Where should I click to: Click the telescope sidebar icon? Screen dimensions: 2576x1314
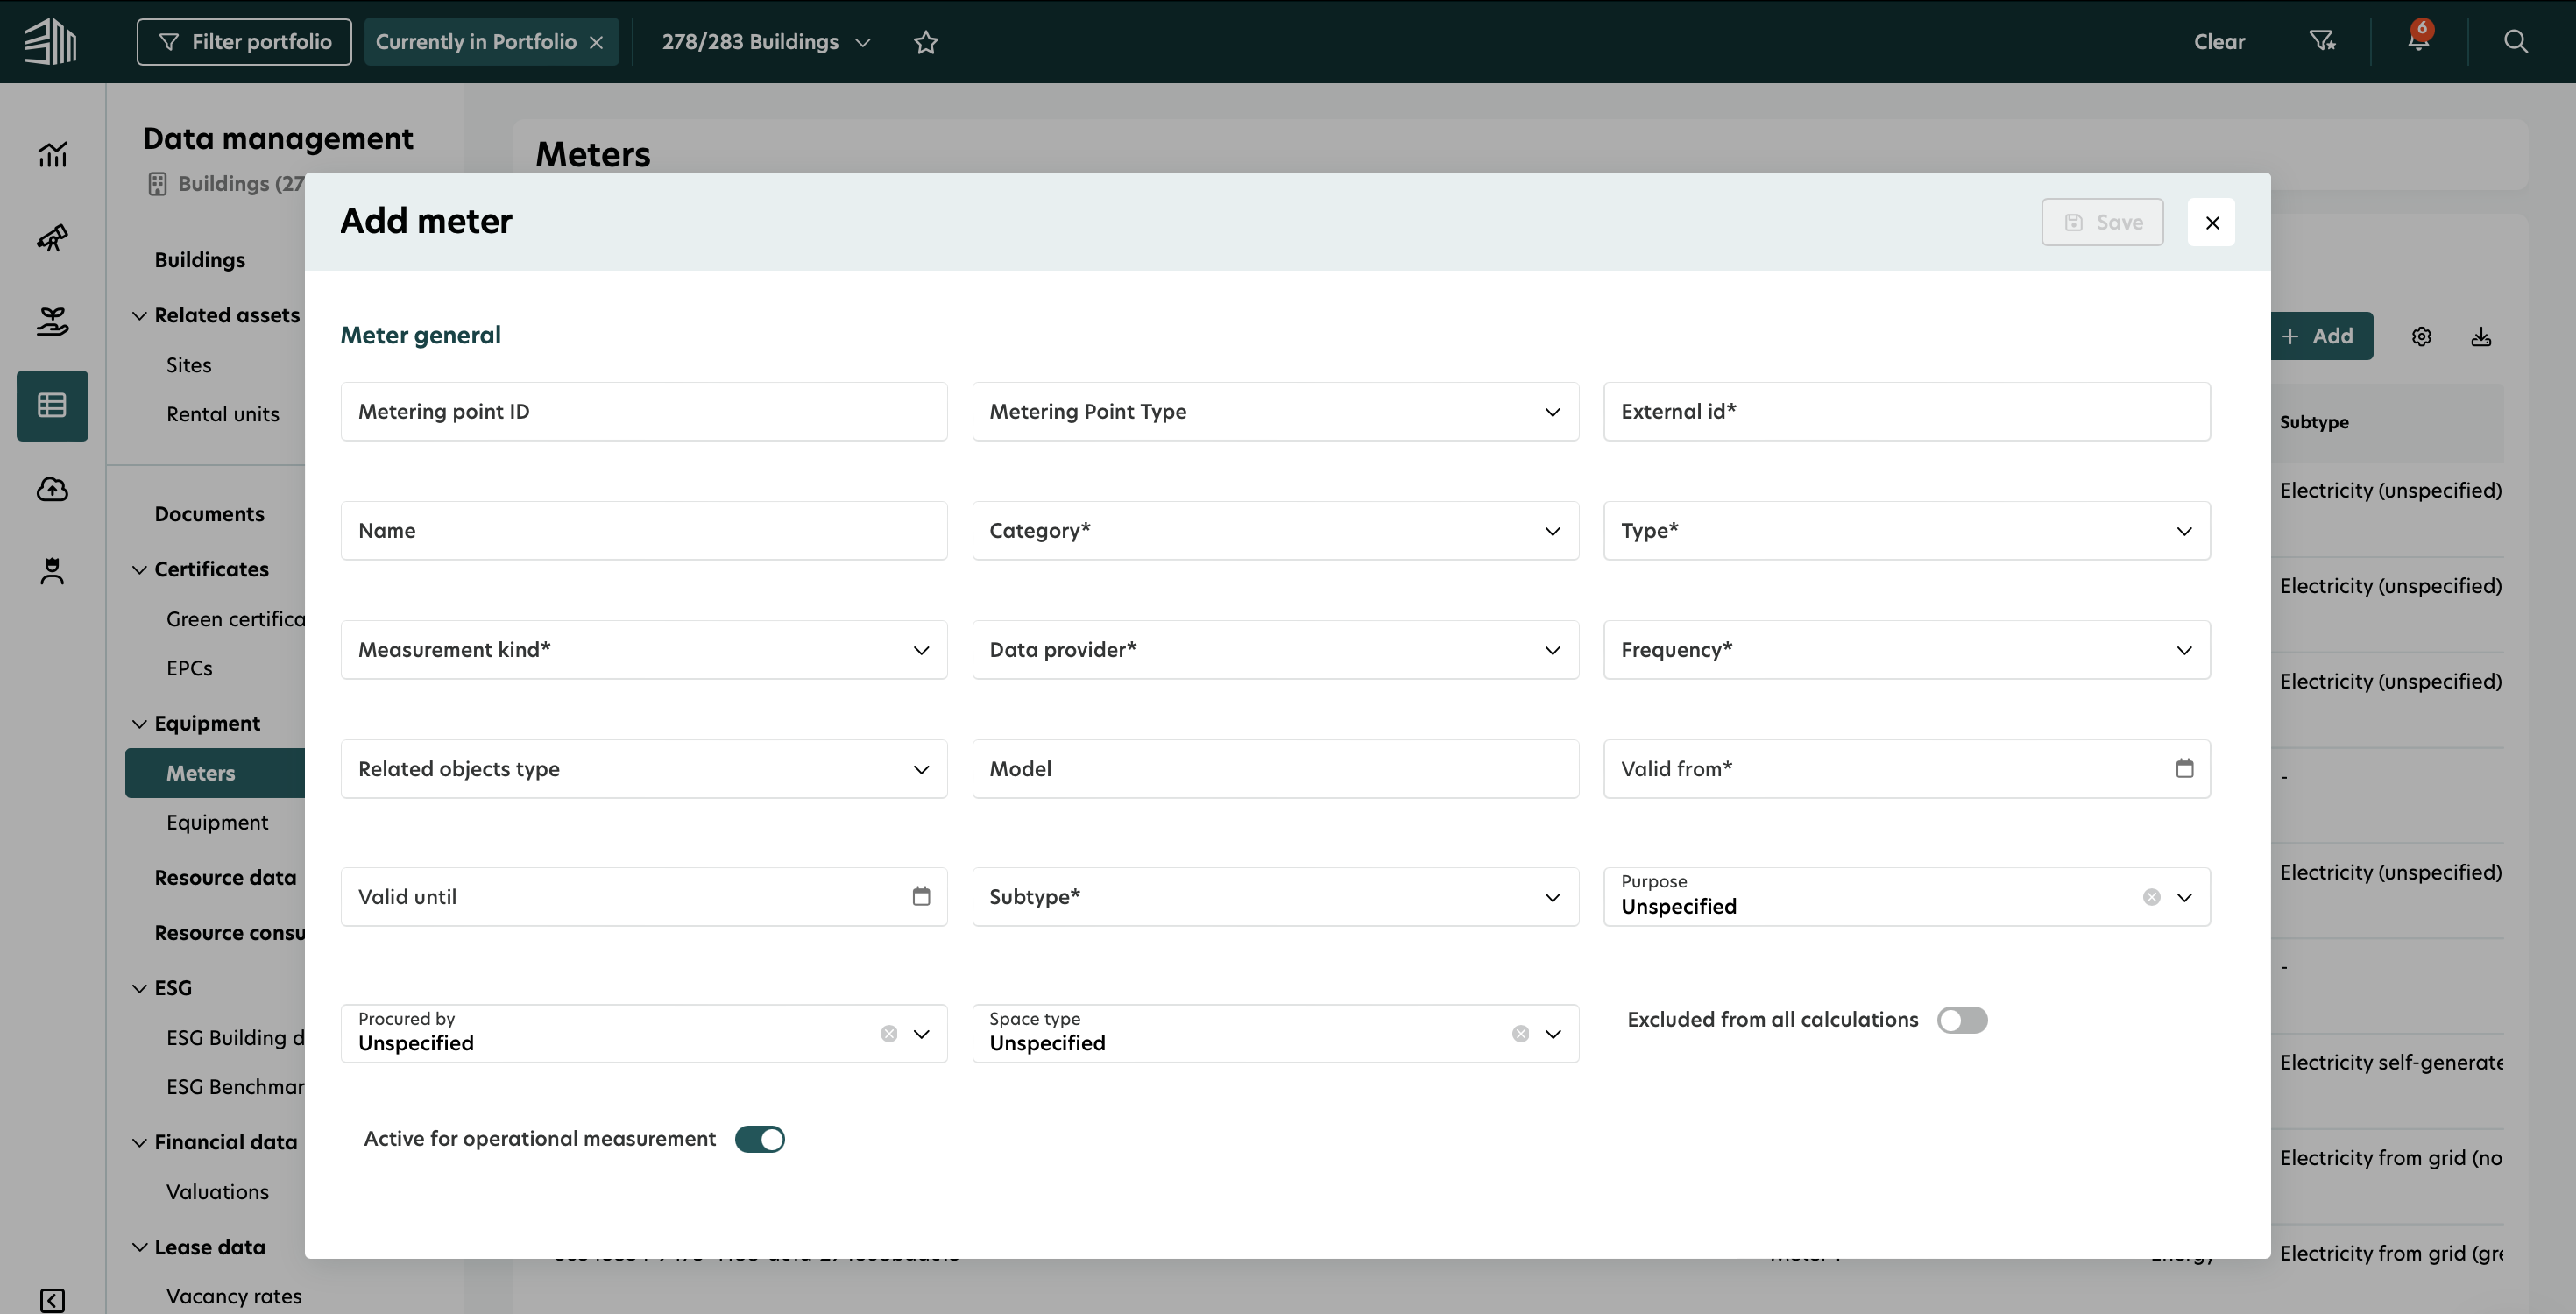(52, 238)
